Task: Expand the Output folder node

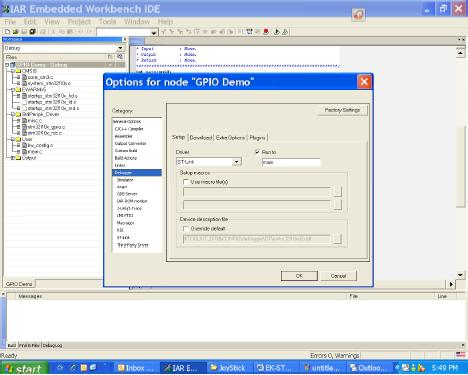Action: (13, 158)
